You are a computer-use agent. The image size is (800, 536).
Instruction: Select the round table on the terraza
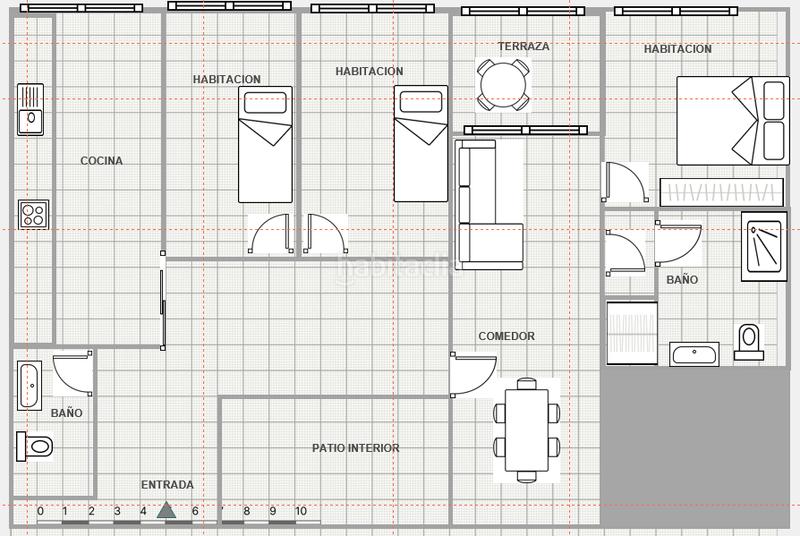[503, 84]
